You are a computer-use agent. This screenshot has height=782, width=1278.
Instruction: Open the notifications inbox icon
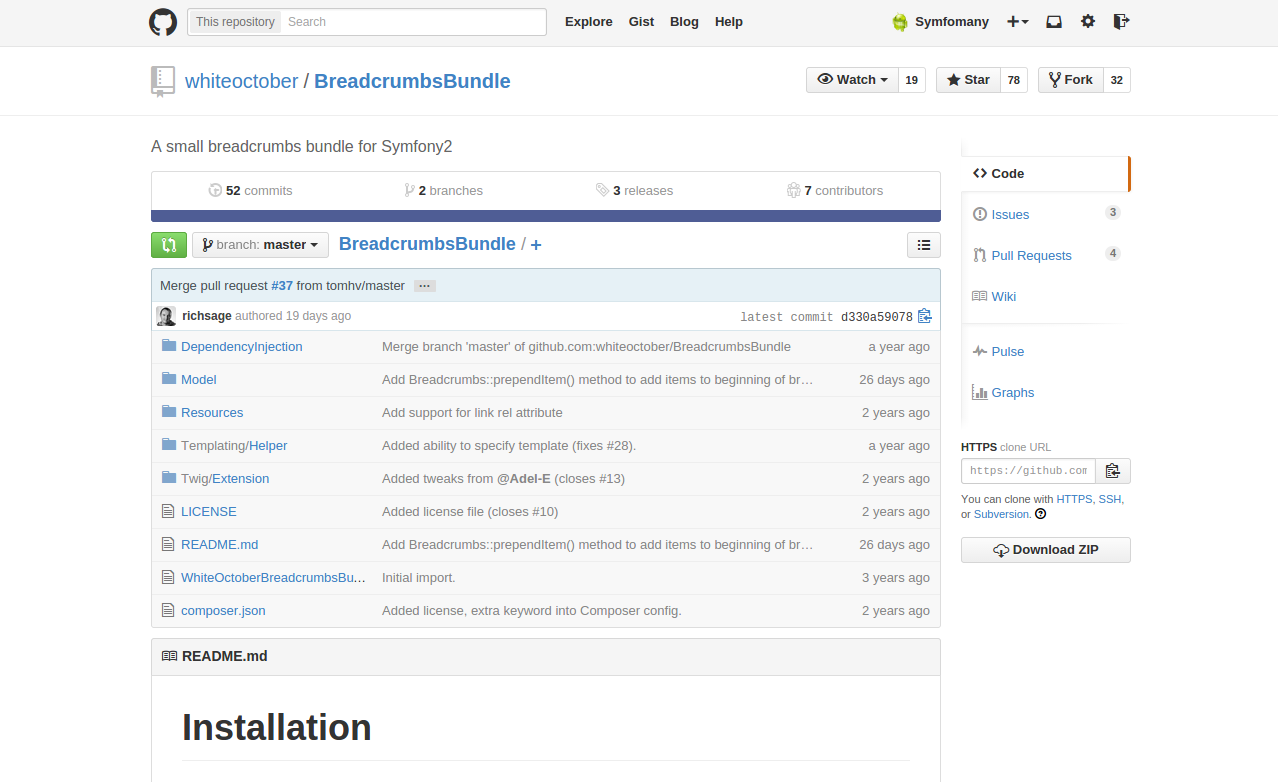pyautogui.click(x=1054, y=22)
